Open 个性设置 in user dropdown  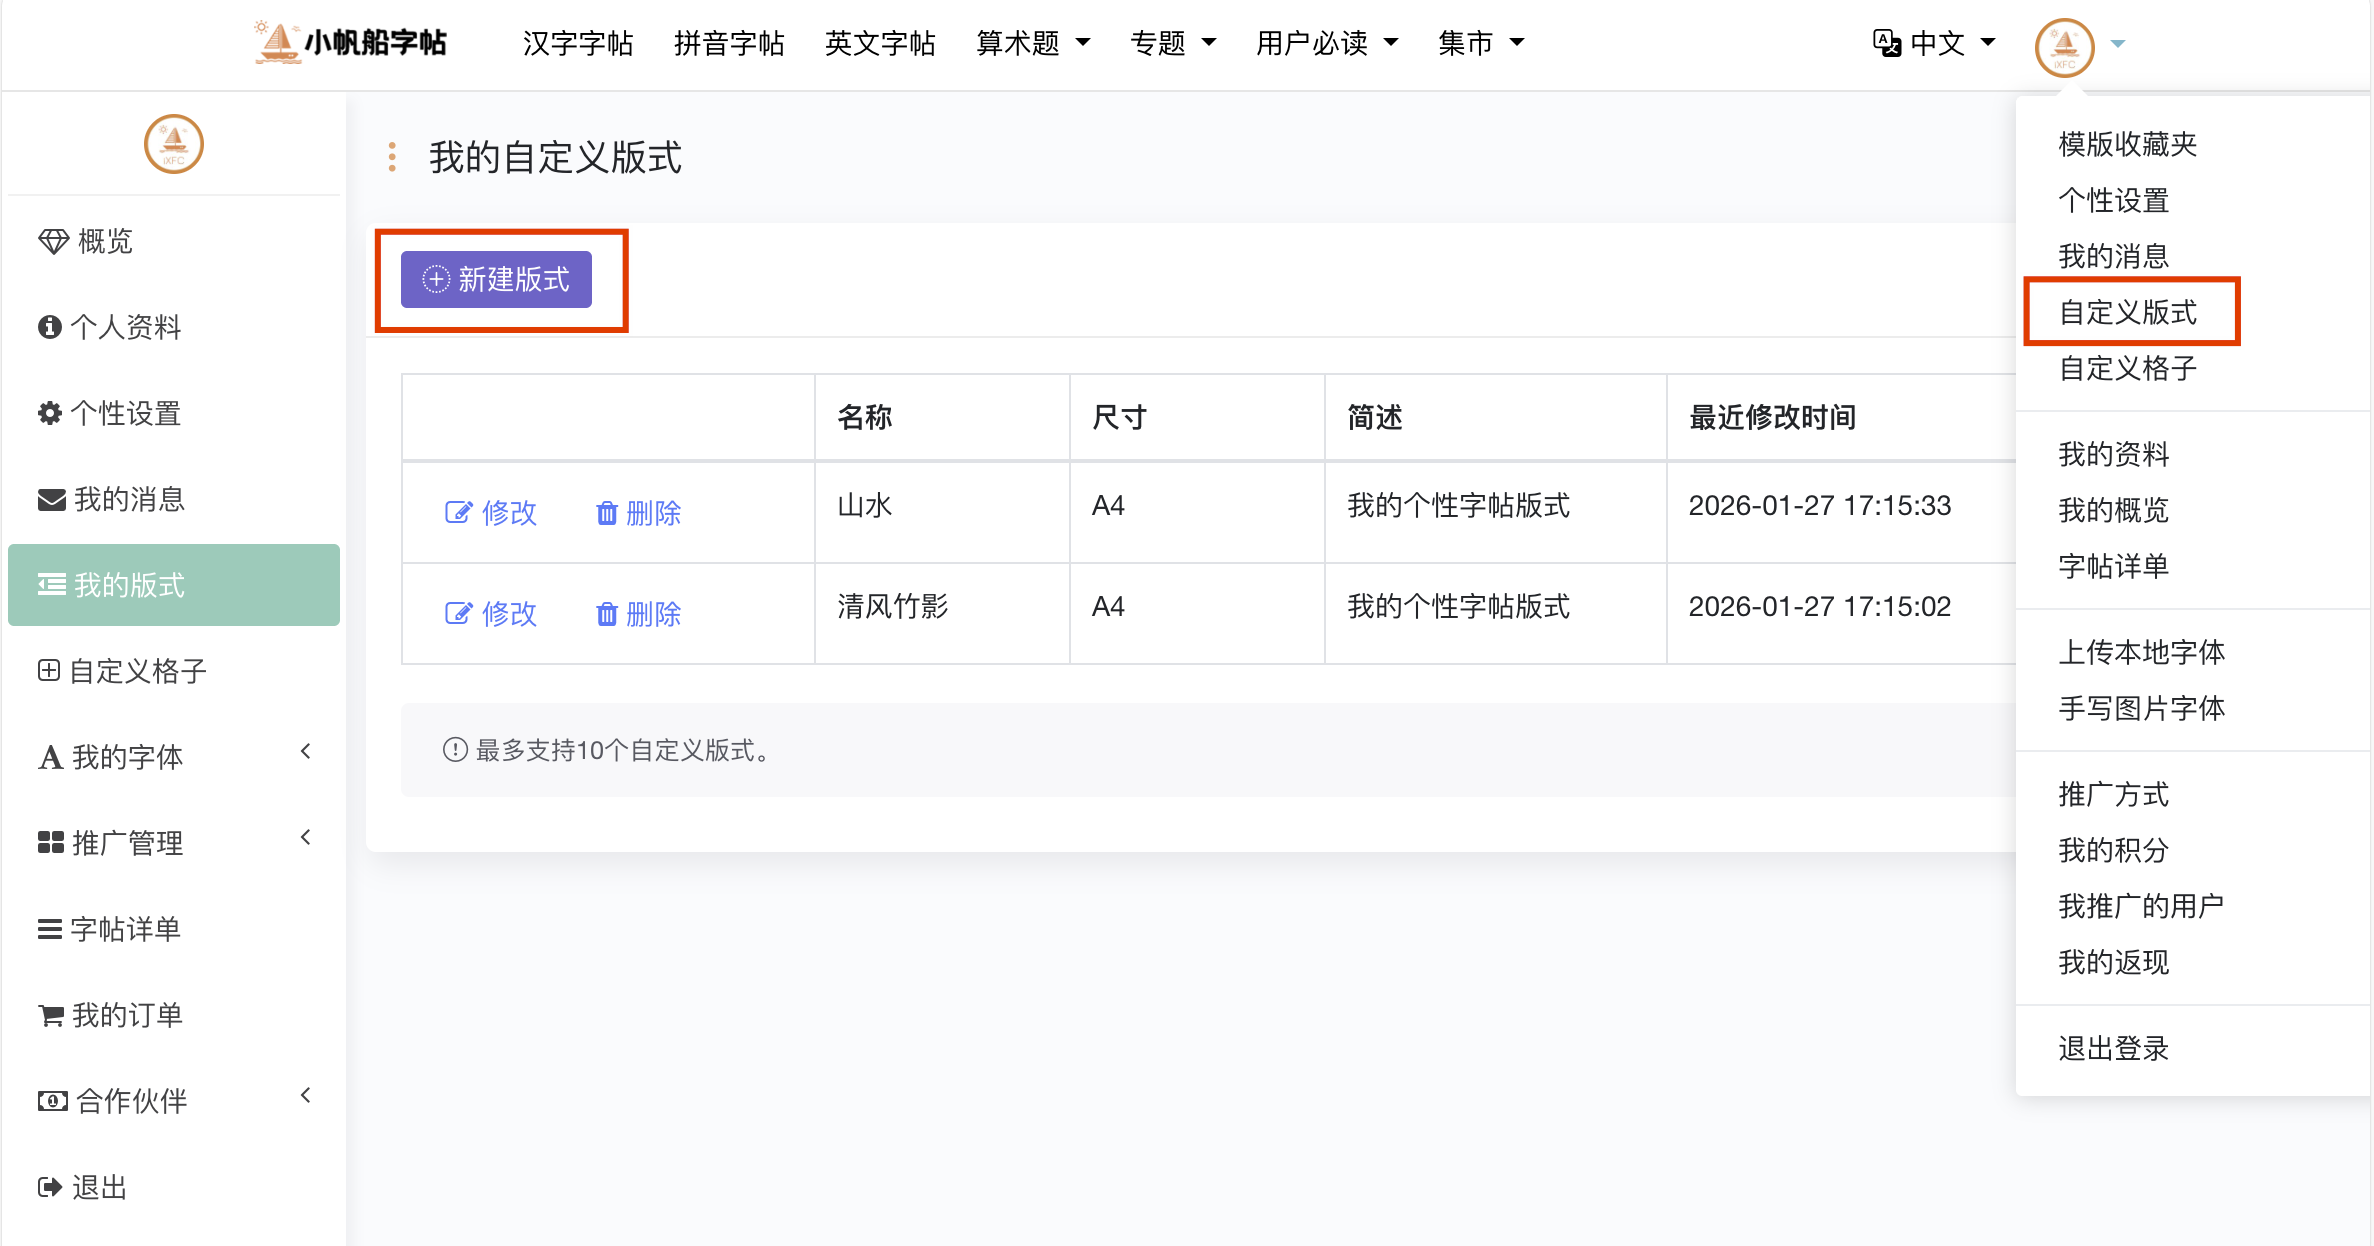[x=2113, y=200]
